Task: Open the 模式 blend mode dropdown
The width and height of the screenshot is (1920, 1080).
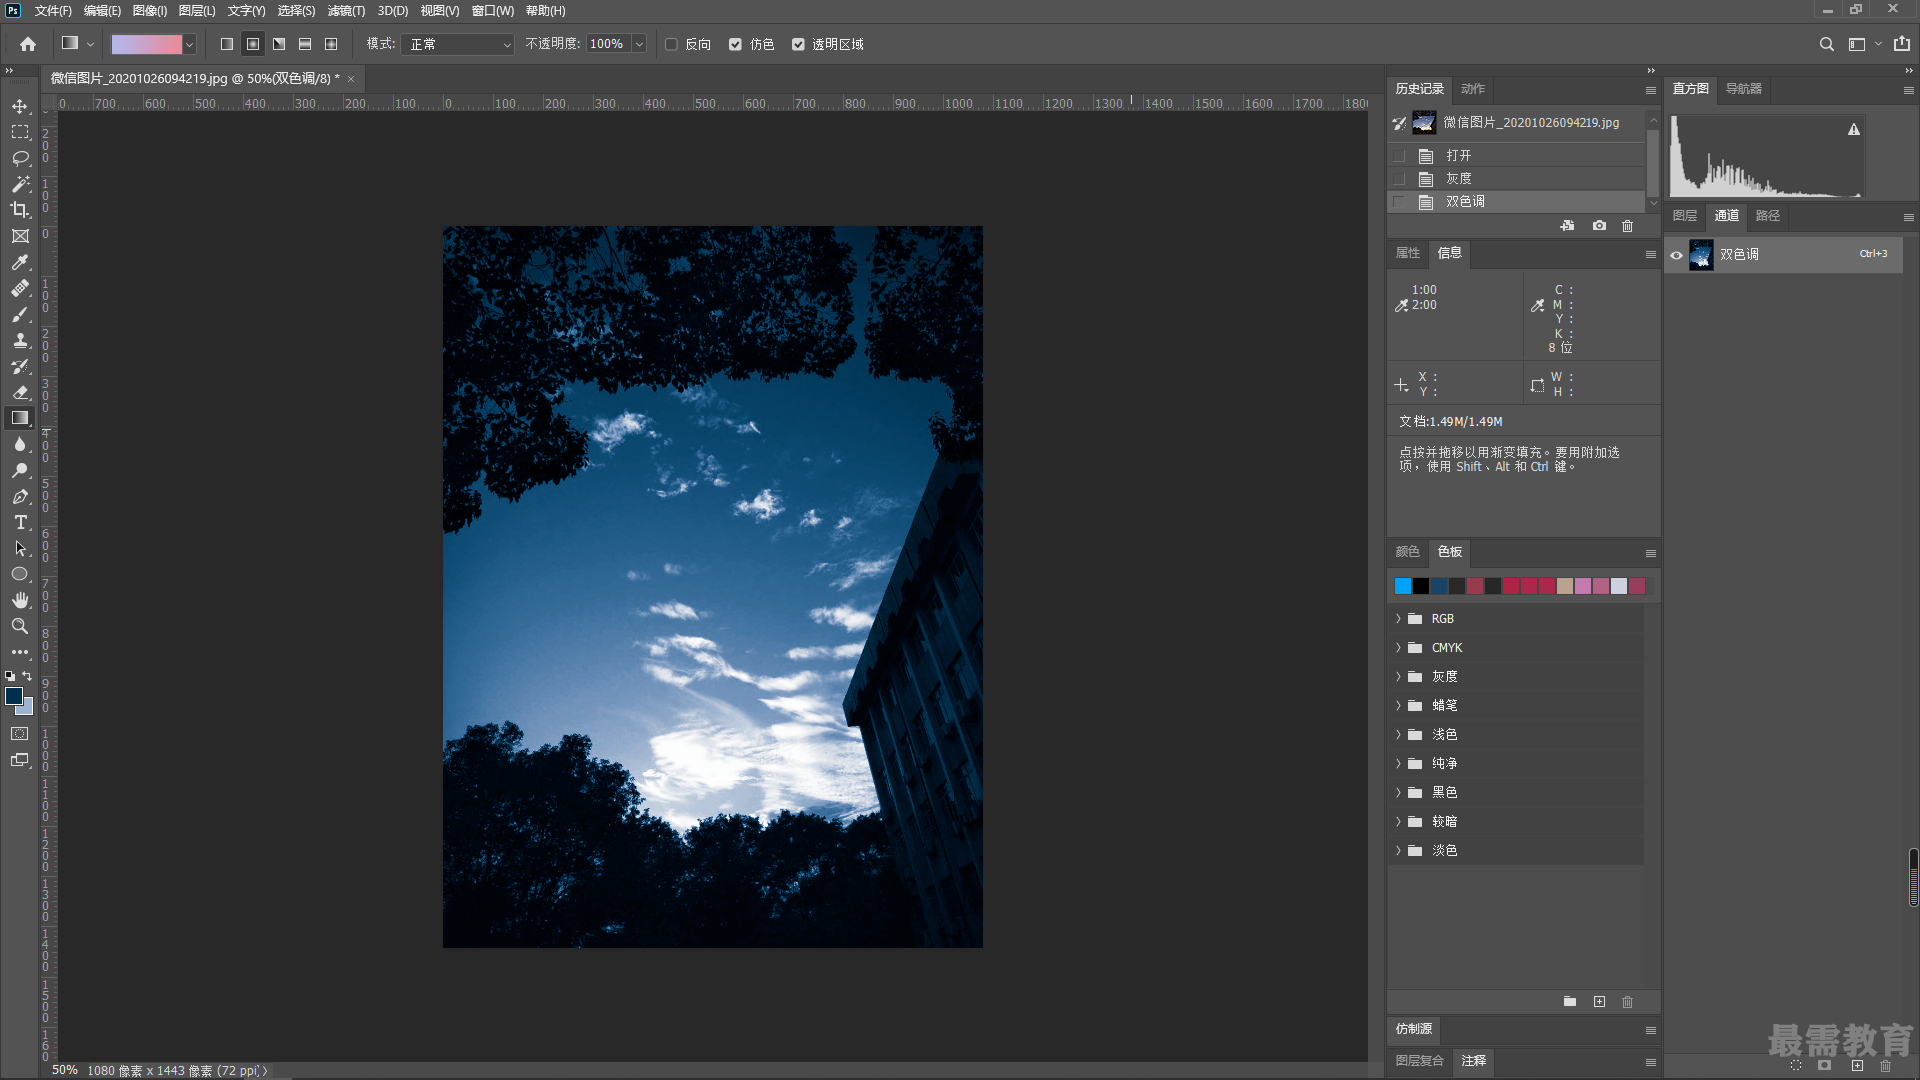Action: pyautogui.click(x=457, y=44)
